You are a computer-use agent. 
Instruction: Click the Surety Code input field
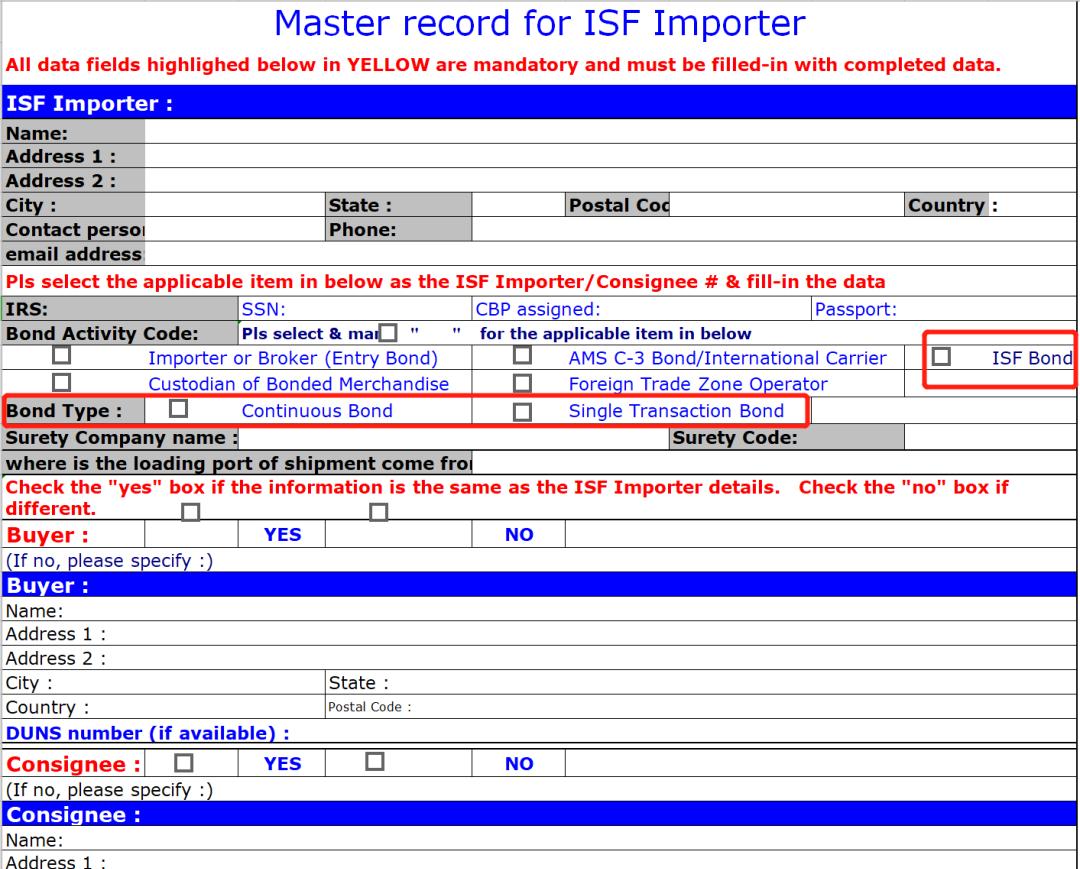988,437
